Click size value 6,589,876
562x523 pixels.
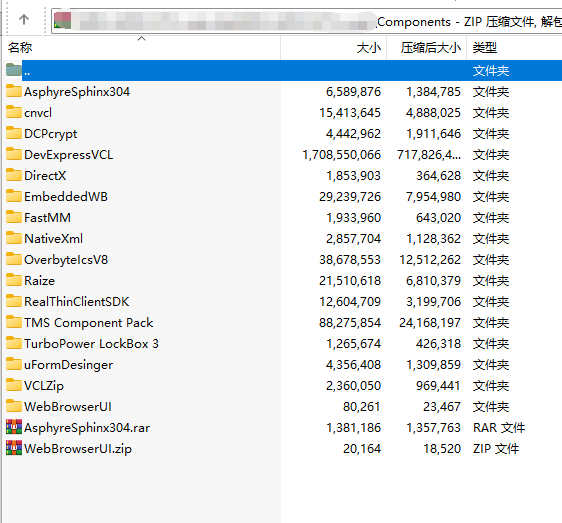(x=353, y=92)
